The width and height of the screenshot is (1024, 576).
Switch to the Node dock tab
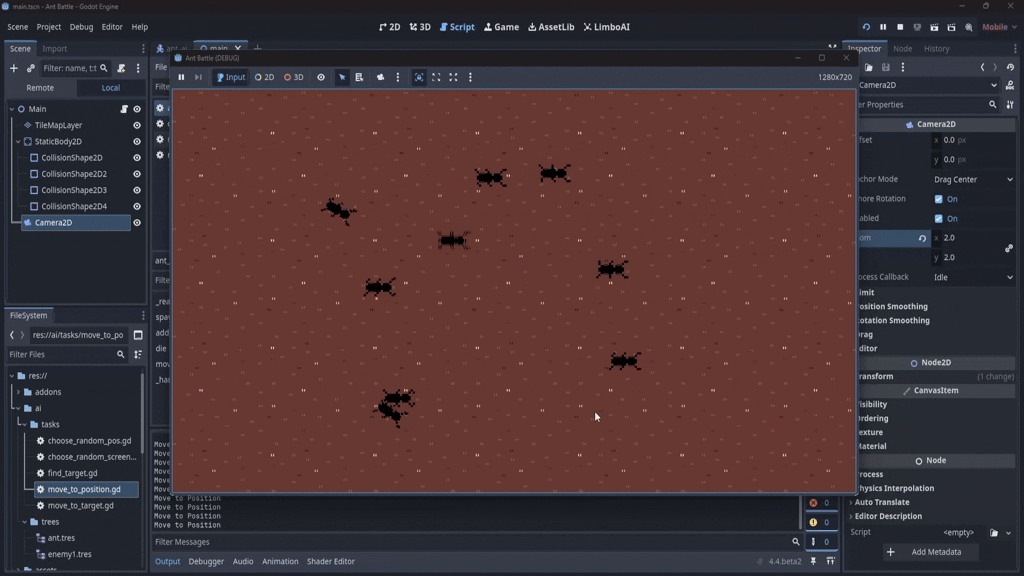(x=903, y=48)
